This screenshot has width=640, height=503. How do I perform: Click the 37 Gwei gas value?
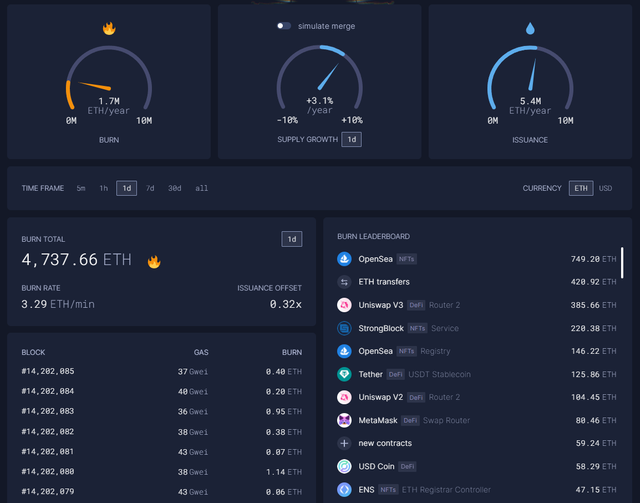point(193,372)
